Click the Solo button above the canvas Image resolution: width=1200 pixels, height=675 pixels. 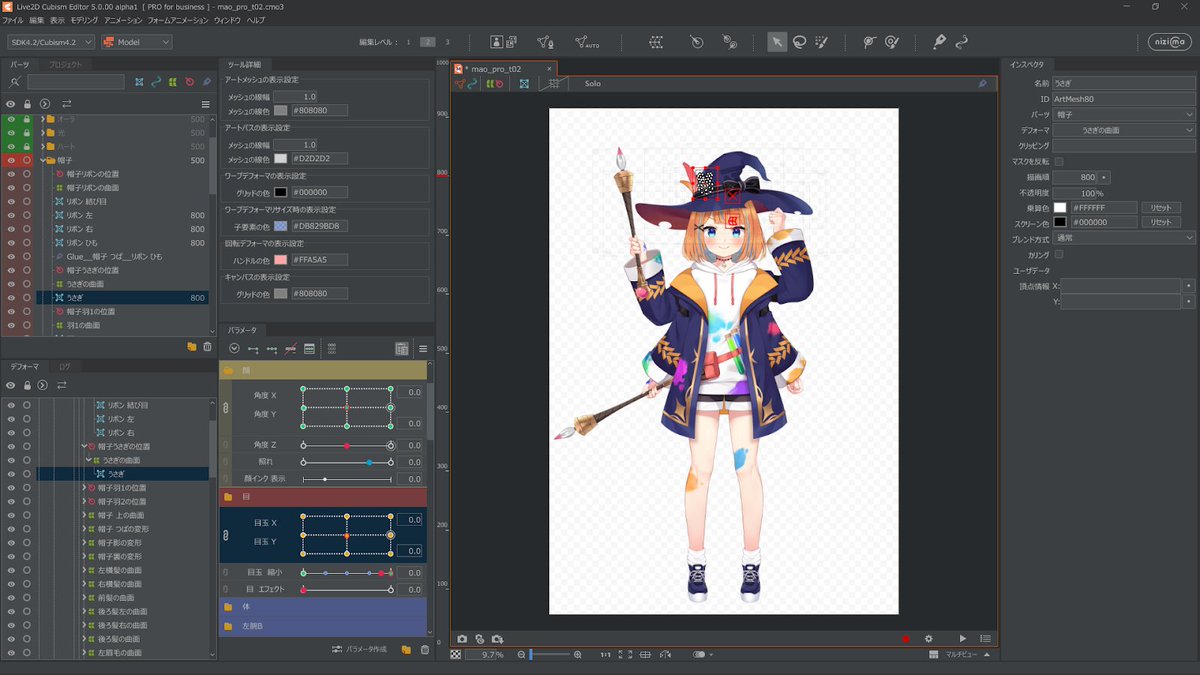(591, 83)
